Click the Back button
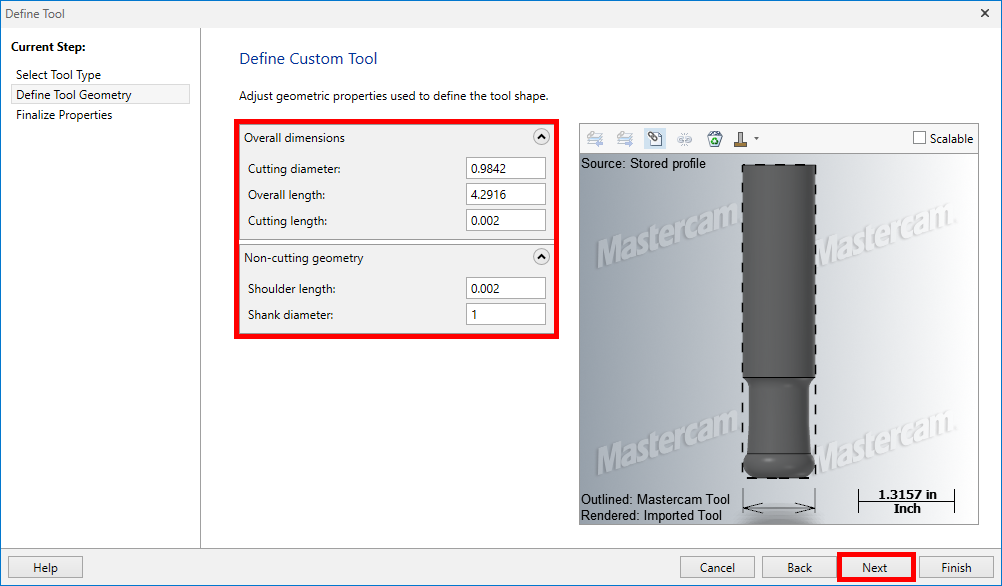 tap(799, 567)
